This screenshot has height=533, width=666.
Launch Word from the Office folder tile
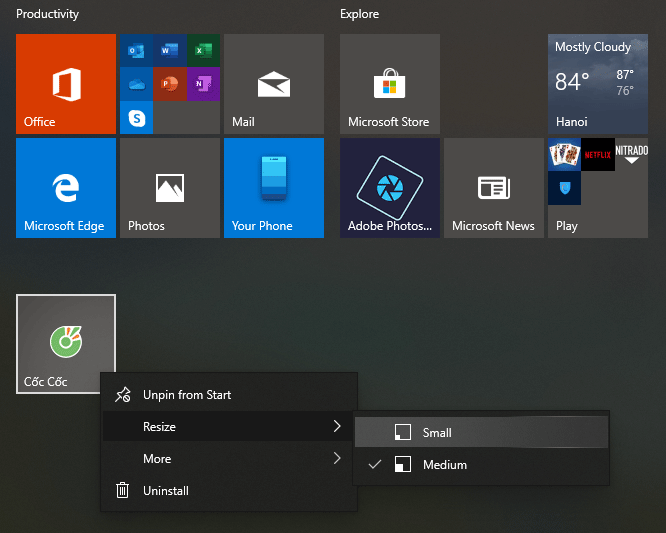[169, 51]
